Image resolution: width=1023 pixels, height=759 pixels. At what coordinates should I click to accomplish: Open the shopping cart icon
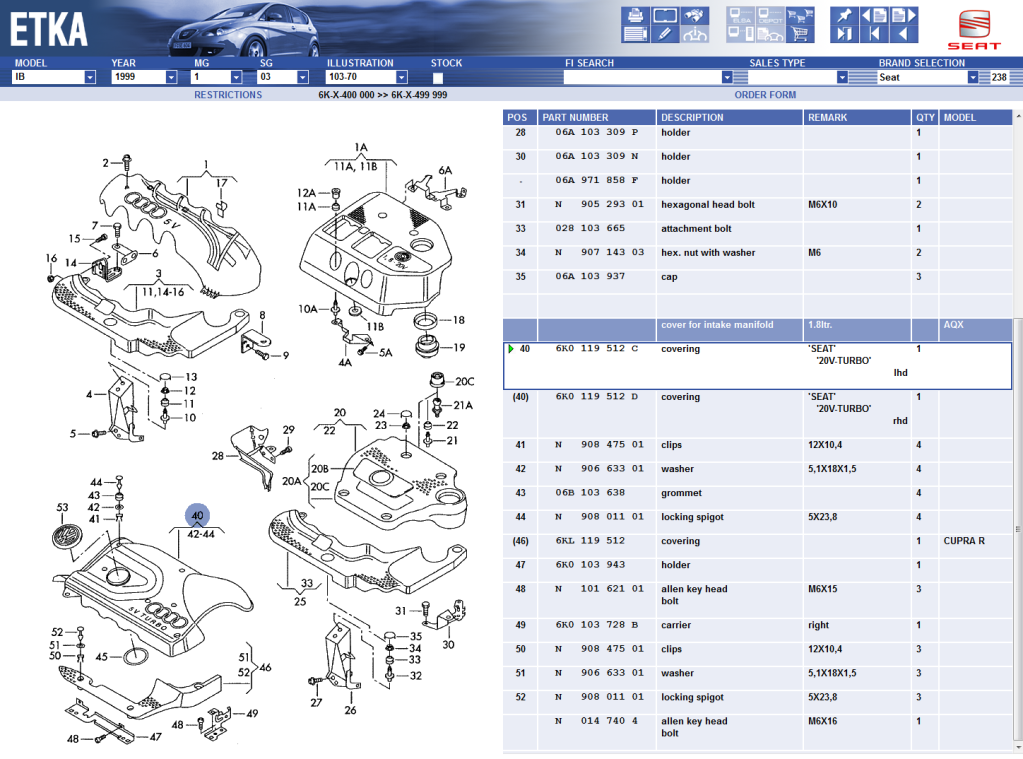click(799, 35)
